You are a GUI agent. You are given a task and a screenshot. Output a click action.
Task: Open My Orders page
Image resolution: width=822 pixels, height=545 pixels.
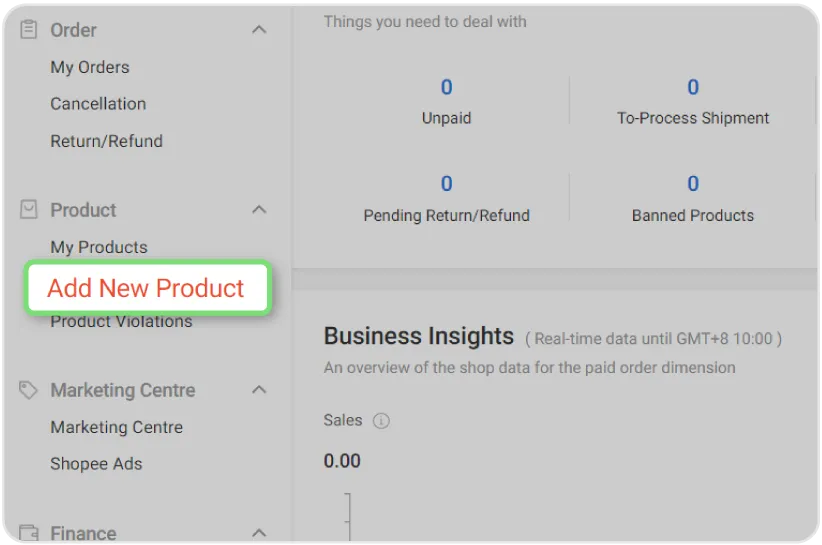[90, 68]
